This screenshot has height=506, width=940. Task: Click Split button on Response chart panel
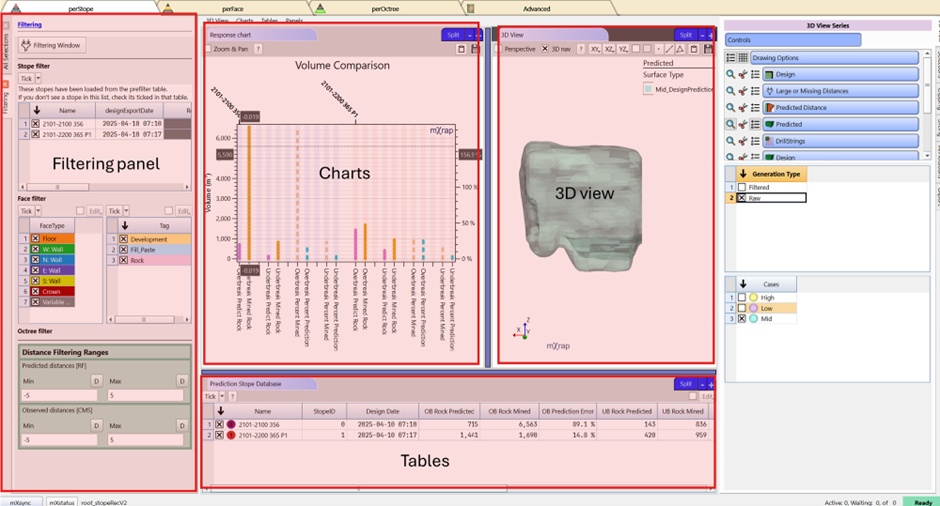453,35
